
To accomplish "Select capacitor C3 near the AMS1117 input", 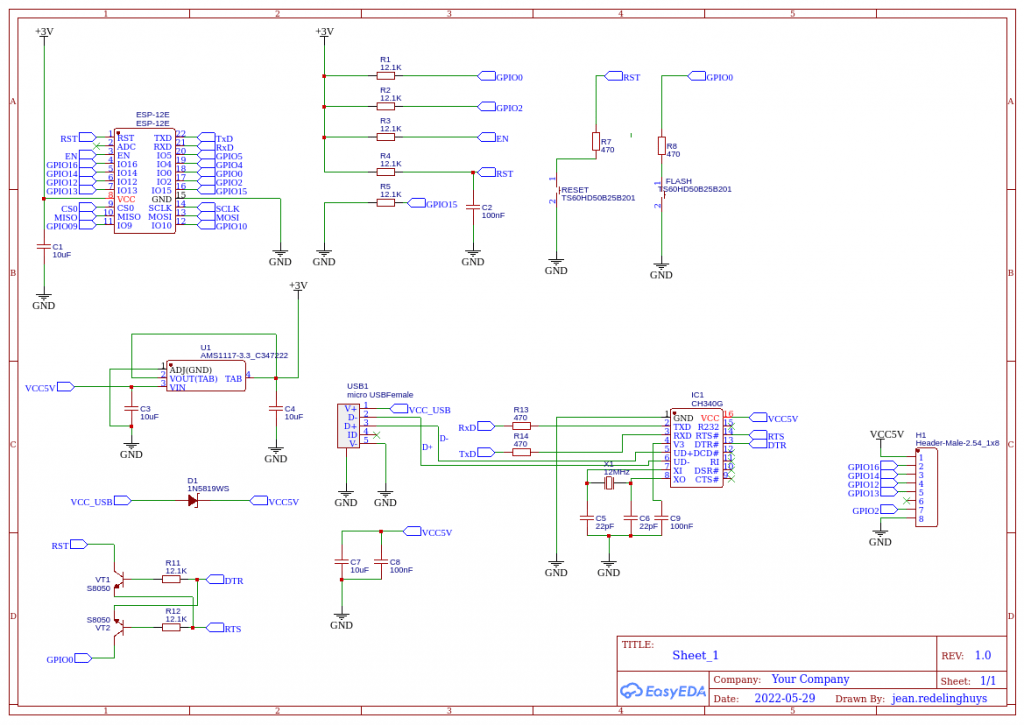I will coord(131,409).
